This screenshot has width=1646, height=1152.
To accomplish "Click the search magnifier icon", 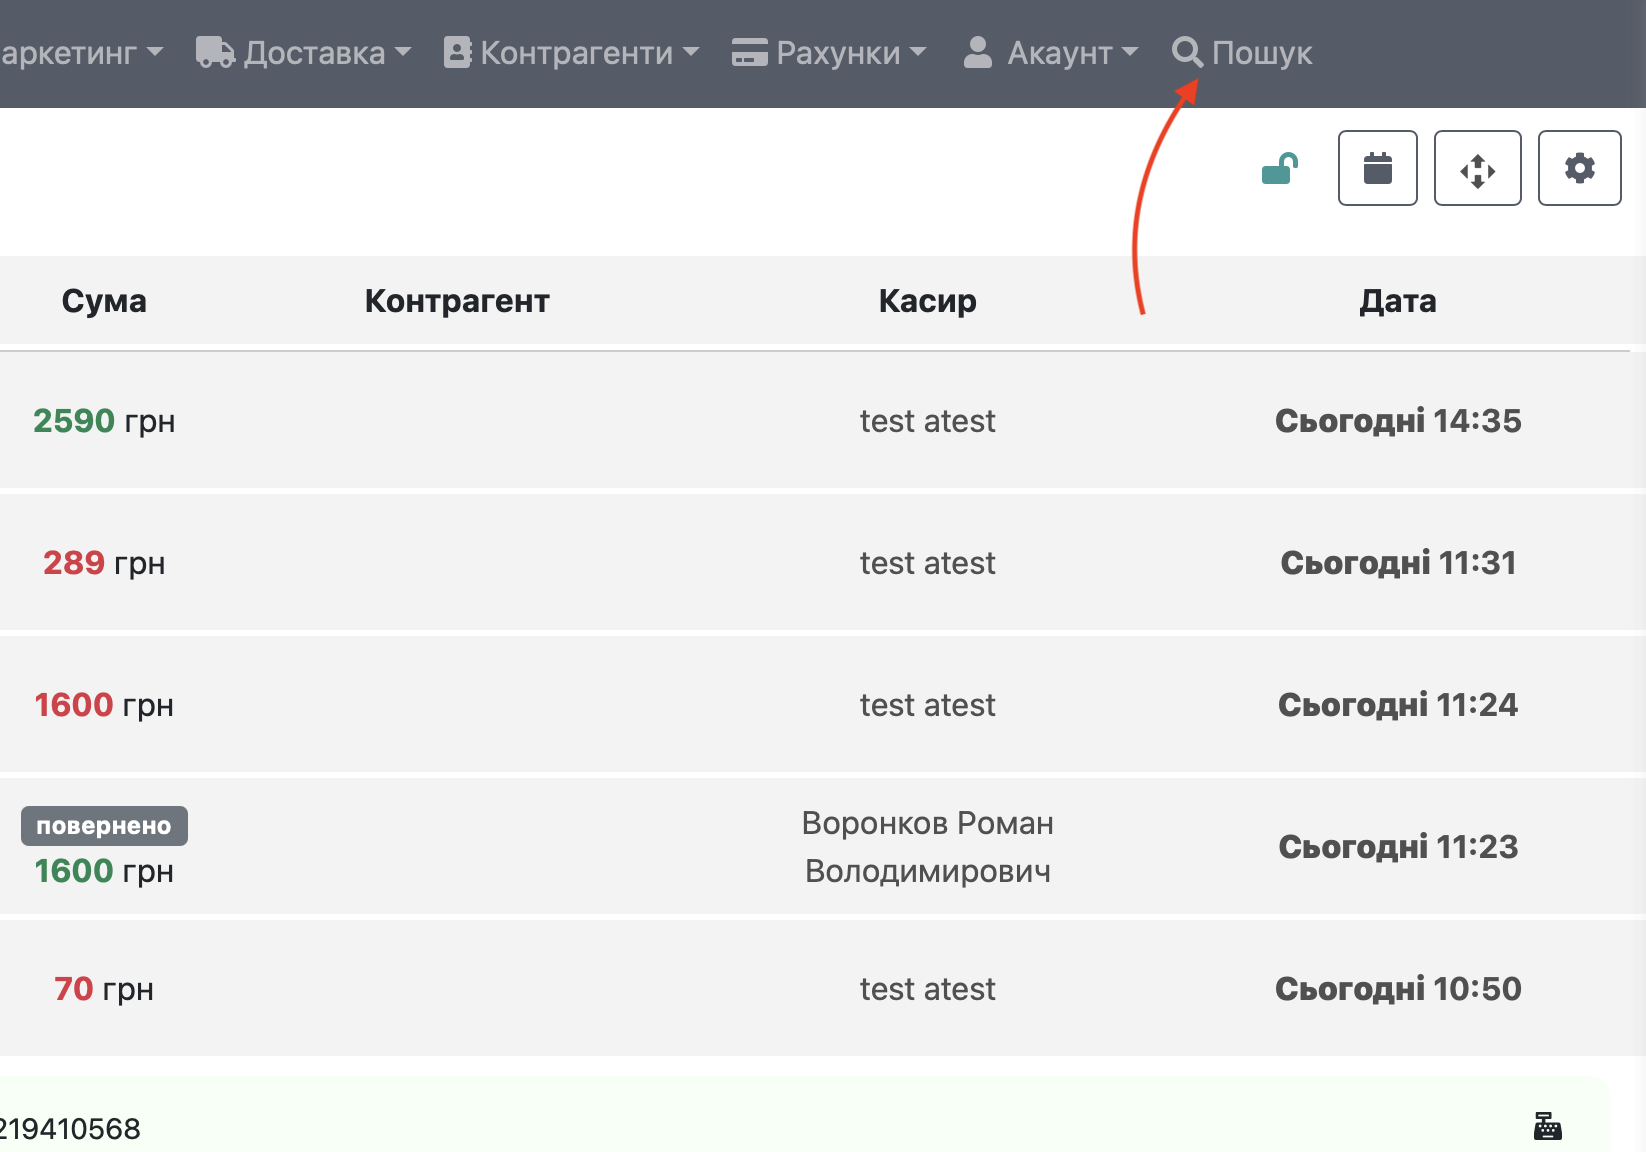I will tap(1187, 52).
